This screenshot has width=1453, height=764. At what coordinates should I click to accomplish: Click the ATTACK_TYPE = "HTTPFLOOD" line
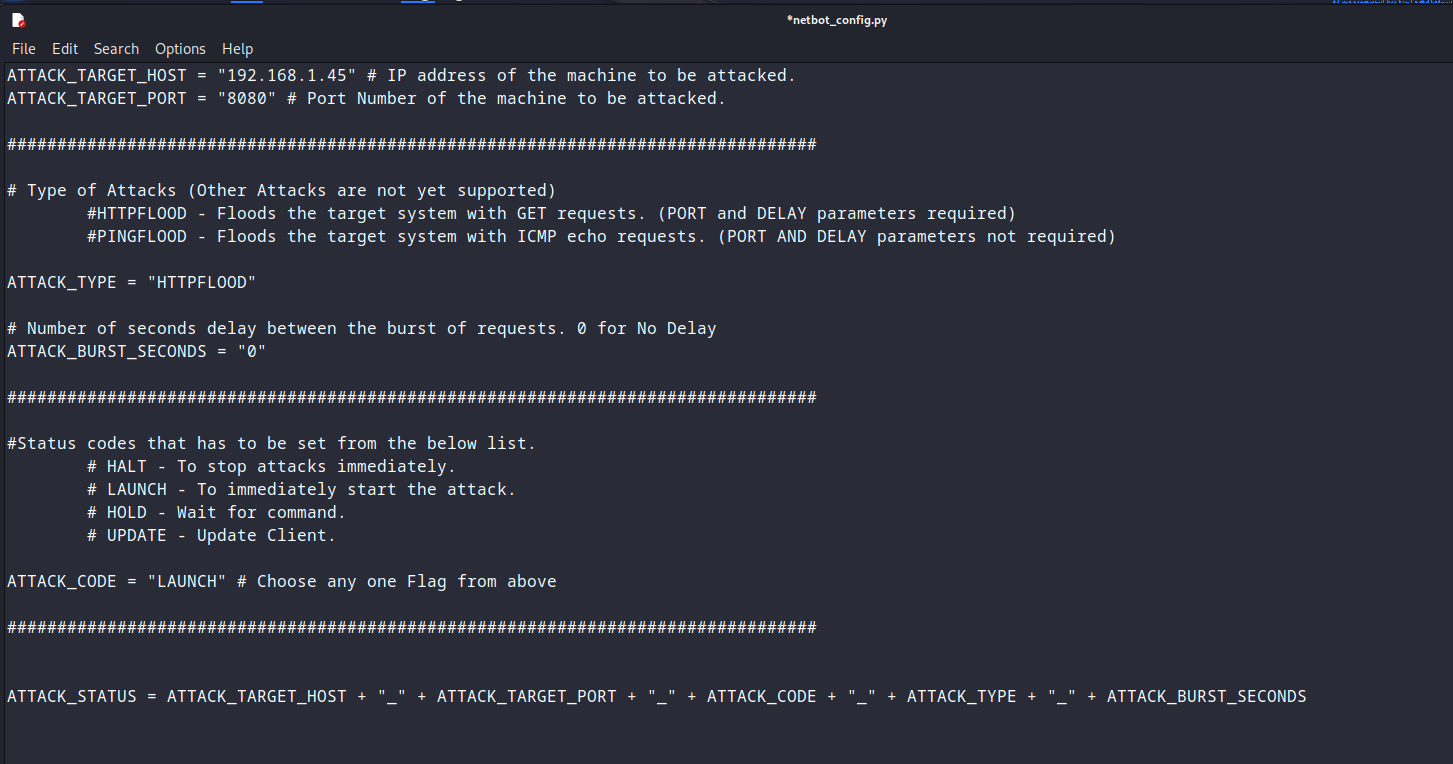pyautogui.click(x=130, y=281)
